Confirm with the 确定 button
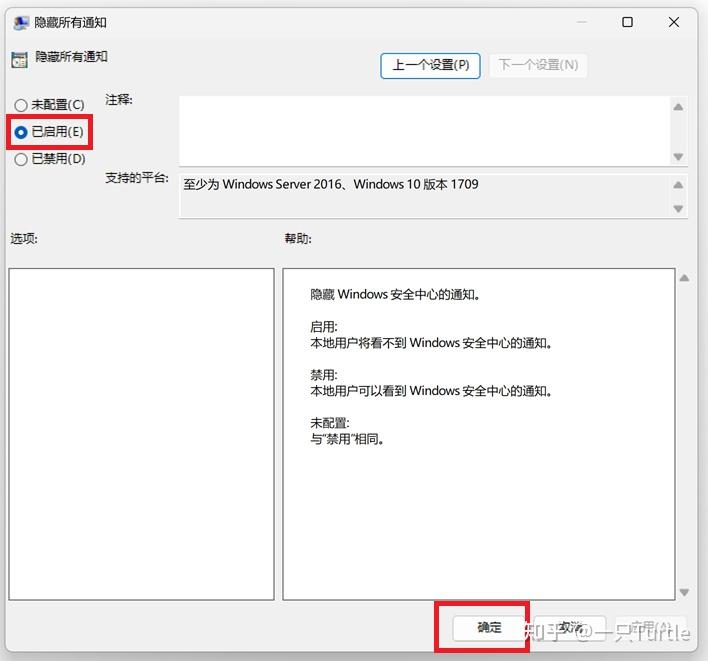 coord(489,628)
